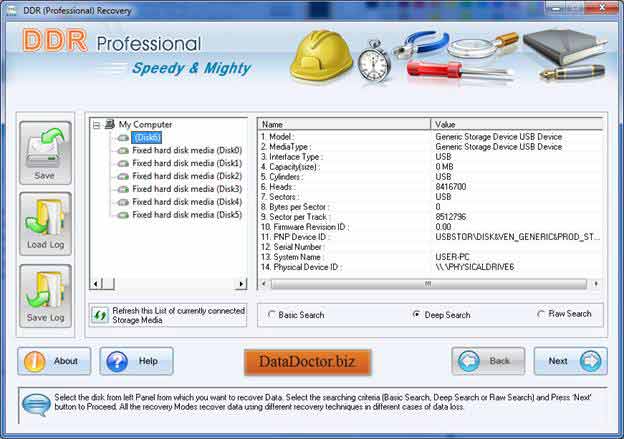Click the drive icon beside Disk0
The width and height of the screenshot is (624, 439).
[x=123, y=150]
